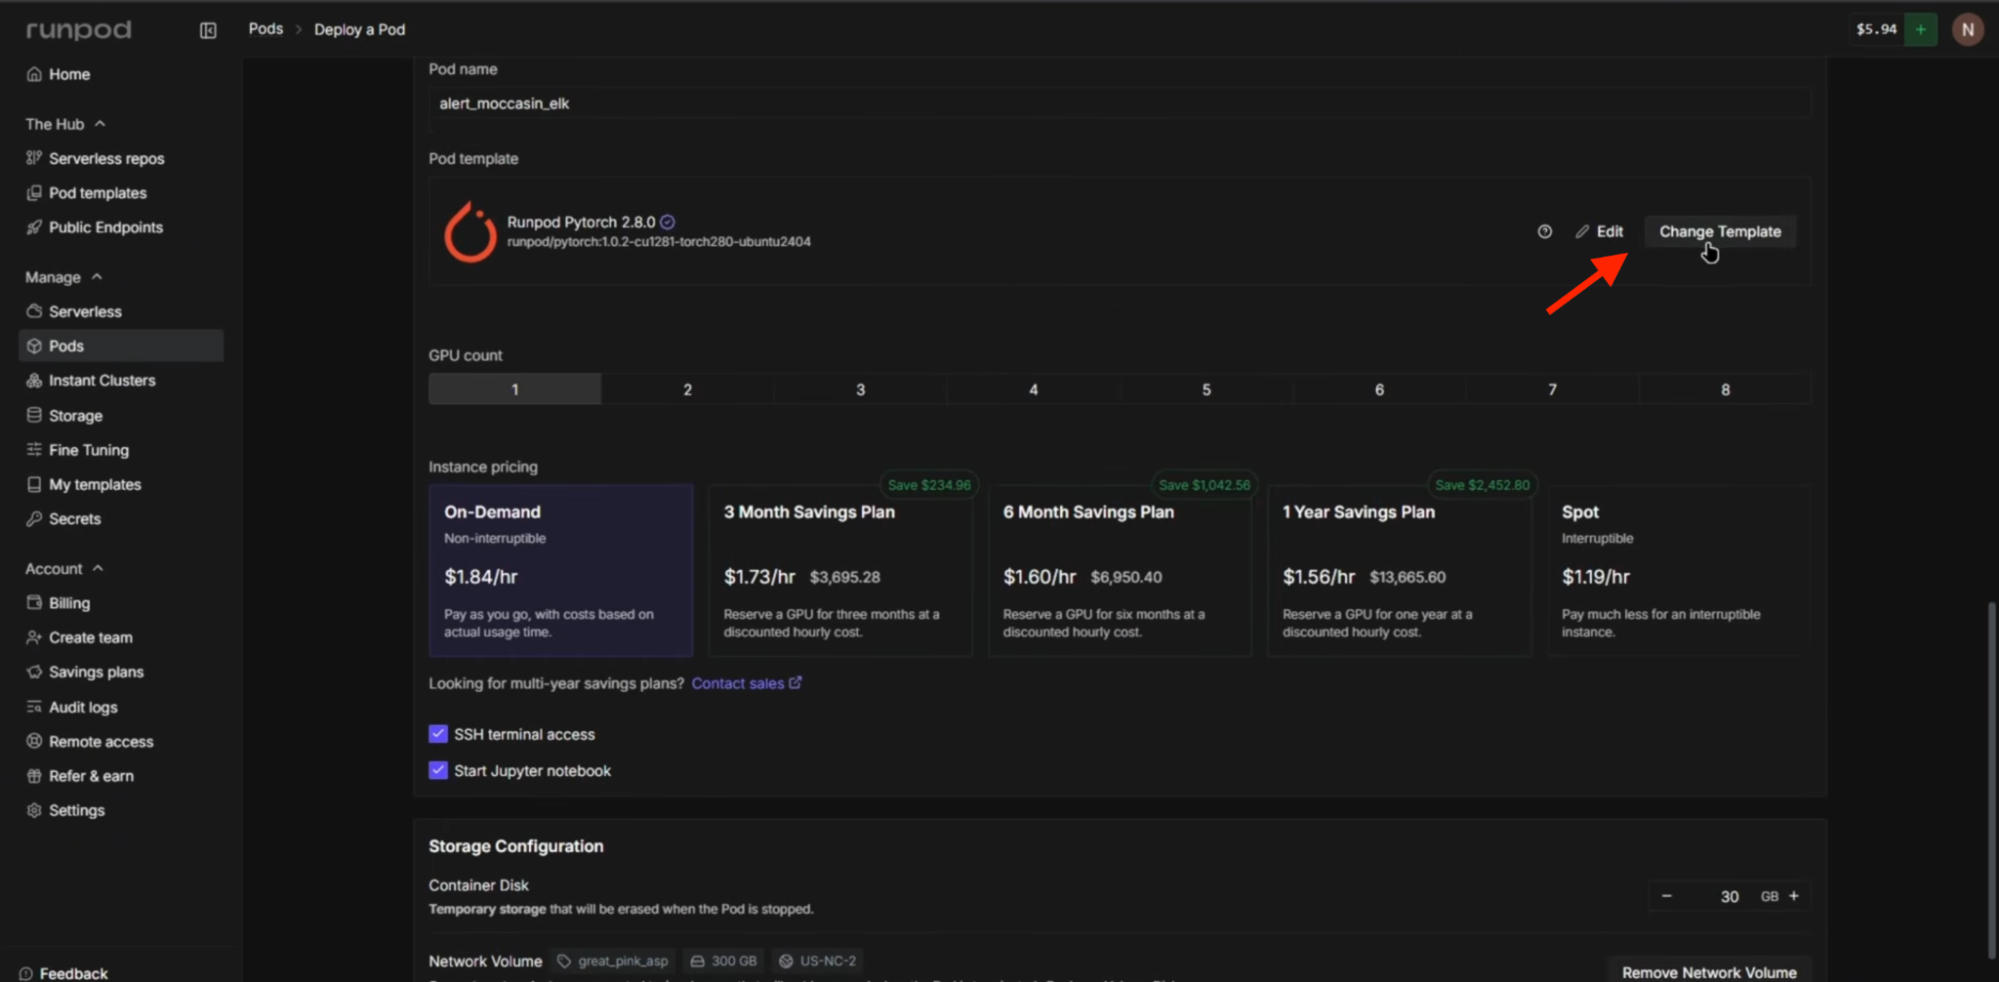Click the Runpod Pytorch template logo
Screen dimensions: 1999x982
(470, 232)
